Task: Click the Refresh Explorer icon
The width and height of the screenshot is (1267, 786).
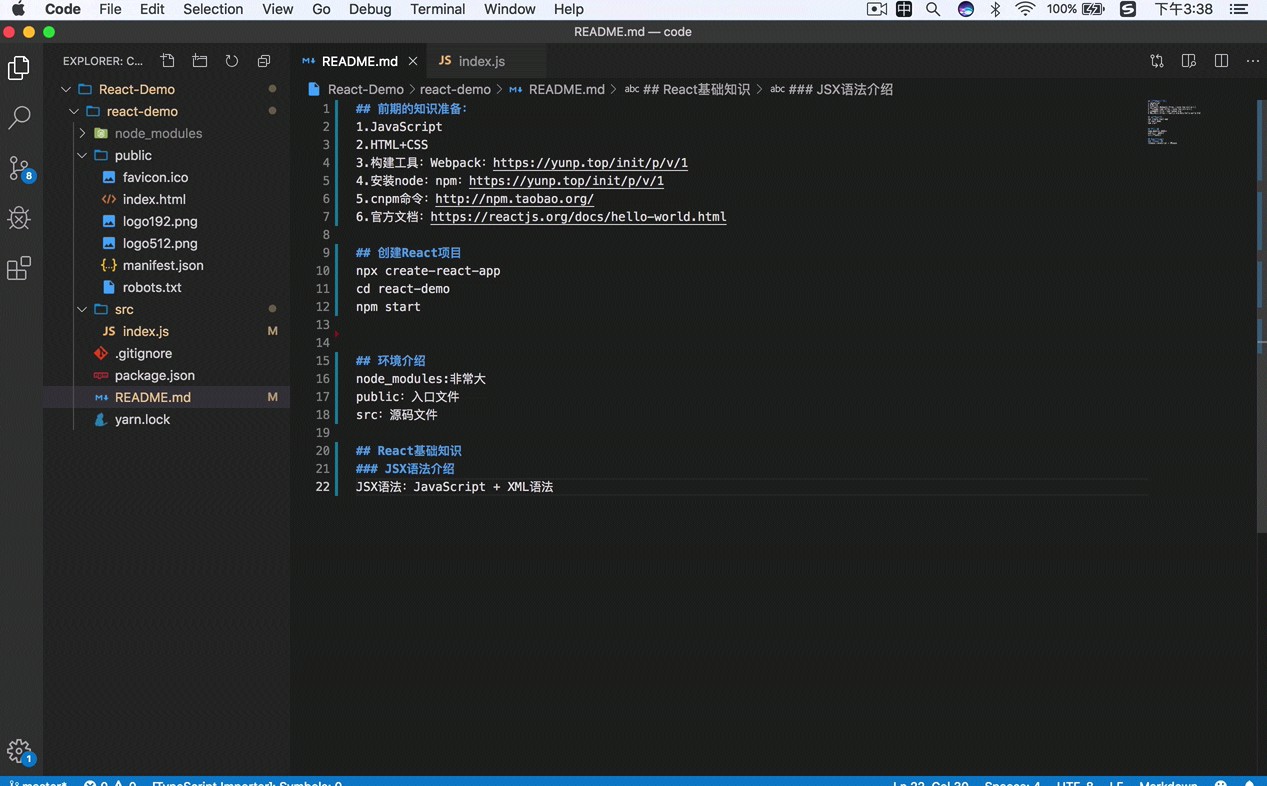Action: point(231,61)
